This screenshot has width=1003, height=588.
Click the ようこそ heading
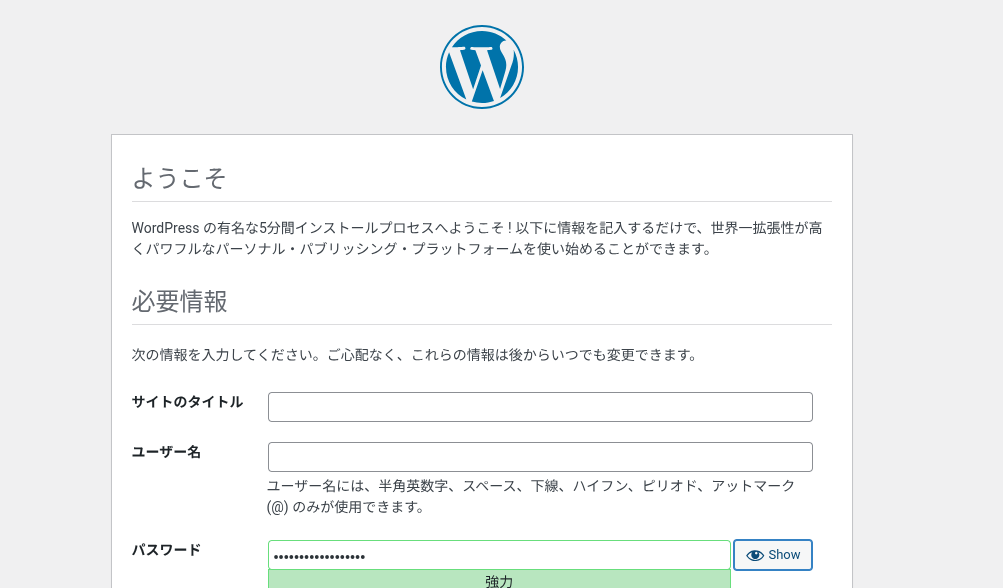(x=179, y=178)
